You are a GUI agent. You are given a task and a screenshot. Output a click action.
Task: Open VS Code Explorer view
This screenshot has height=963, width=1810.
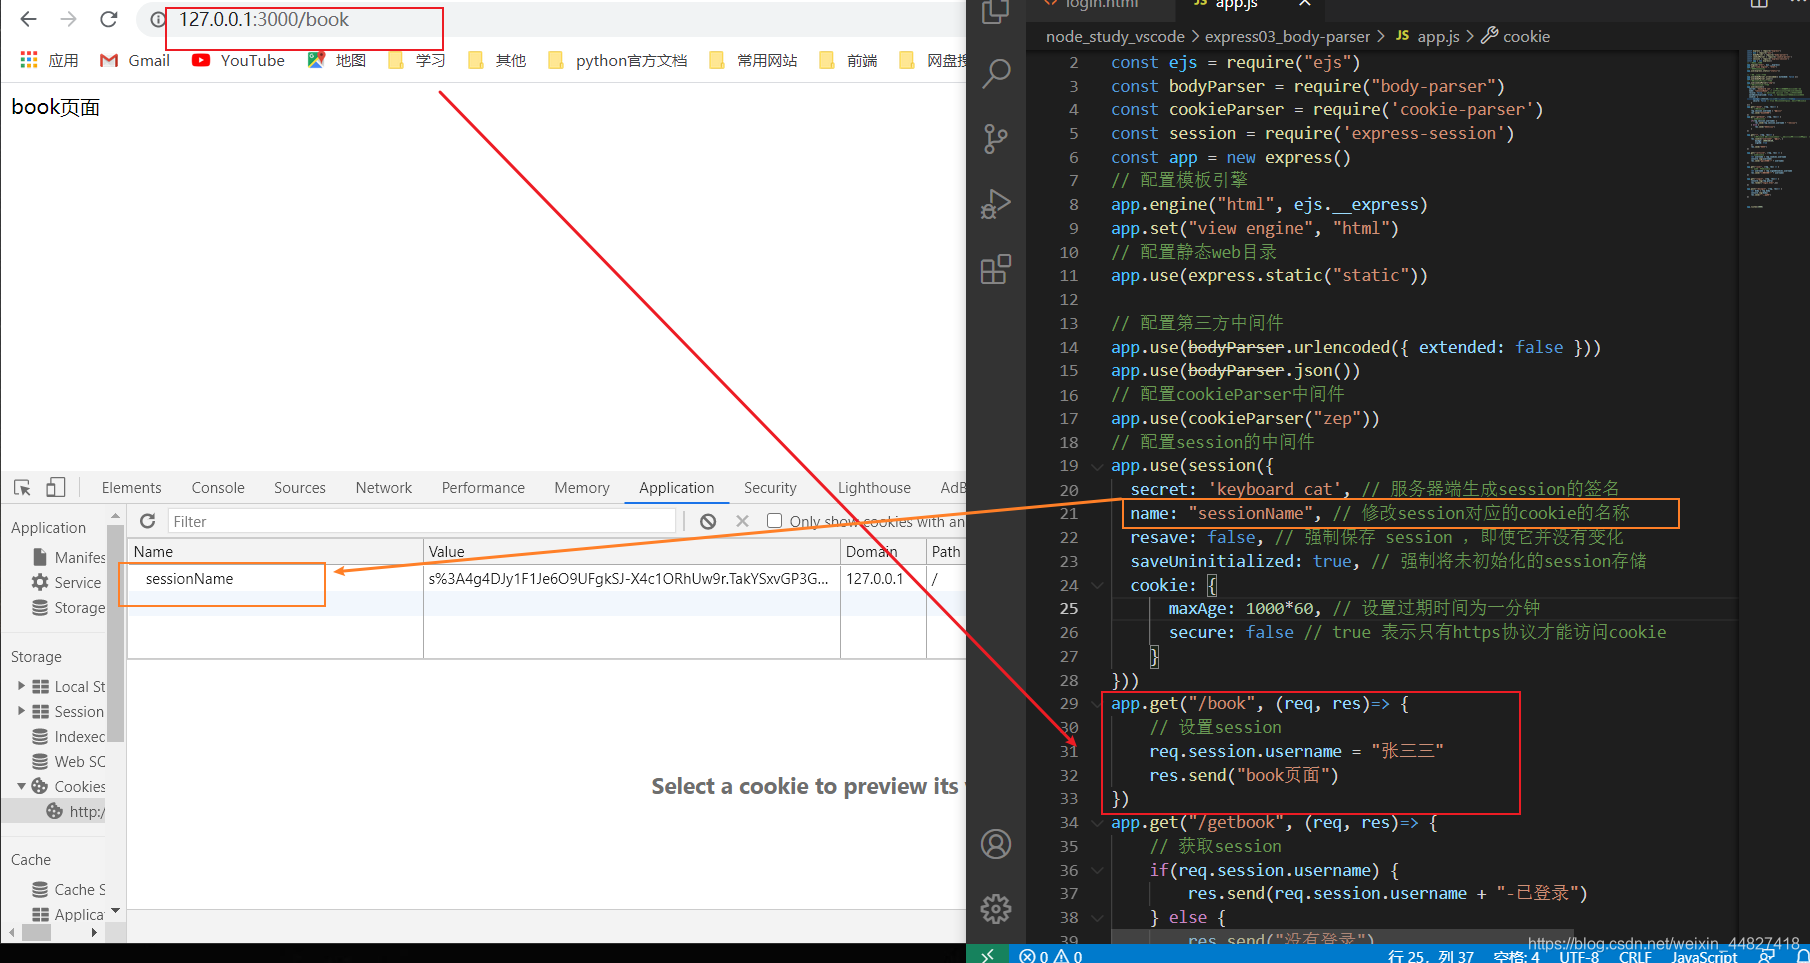(996, 12)
